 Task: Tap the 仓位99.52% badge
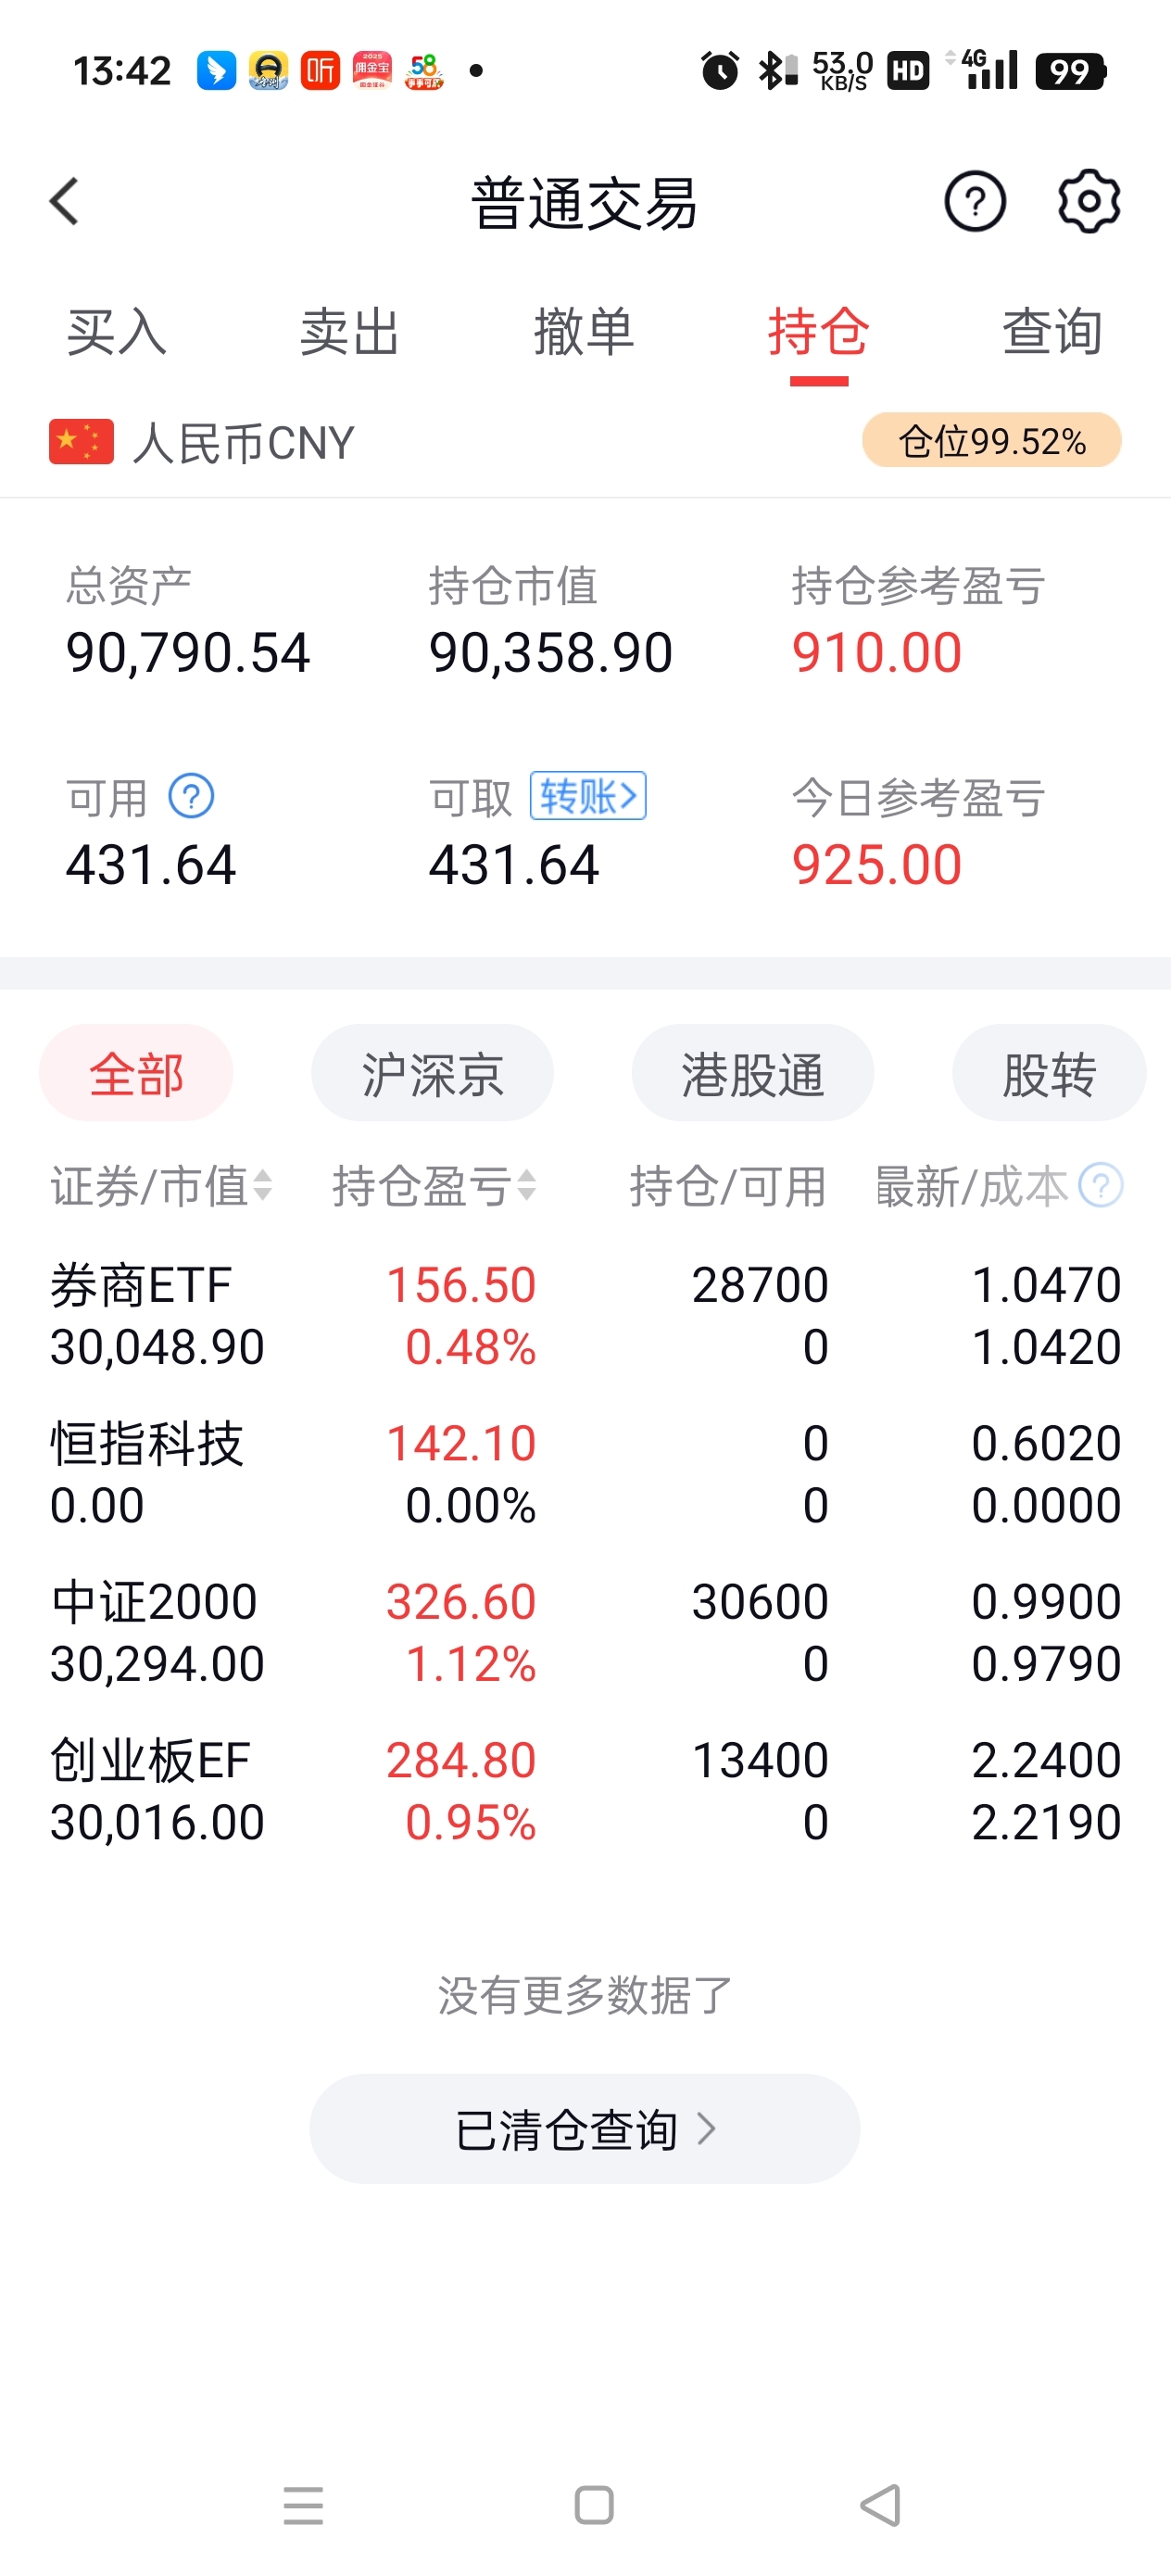(x=992, y=440)
